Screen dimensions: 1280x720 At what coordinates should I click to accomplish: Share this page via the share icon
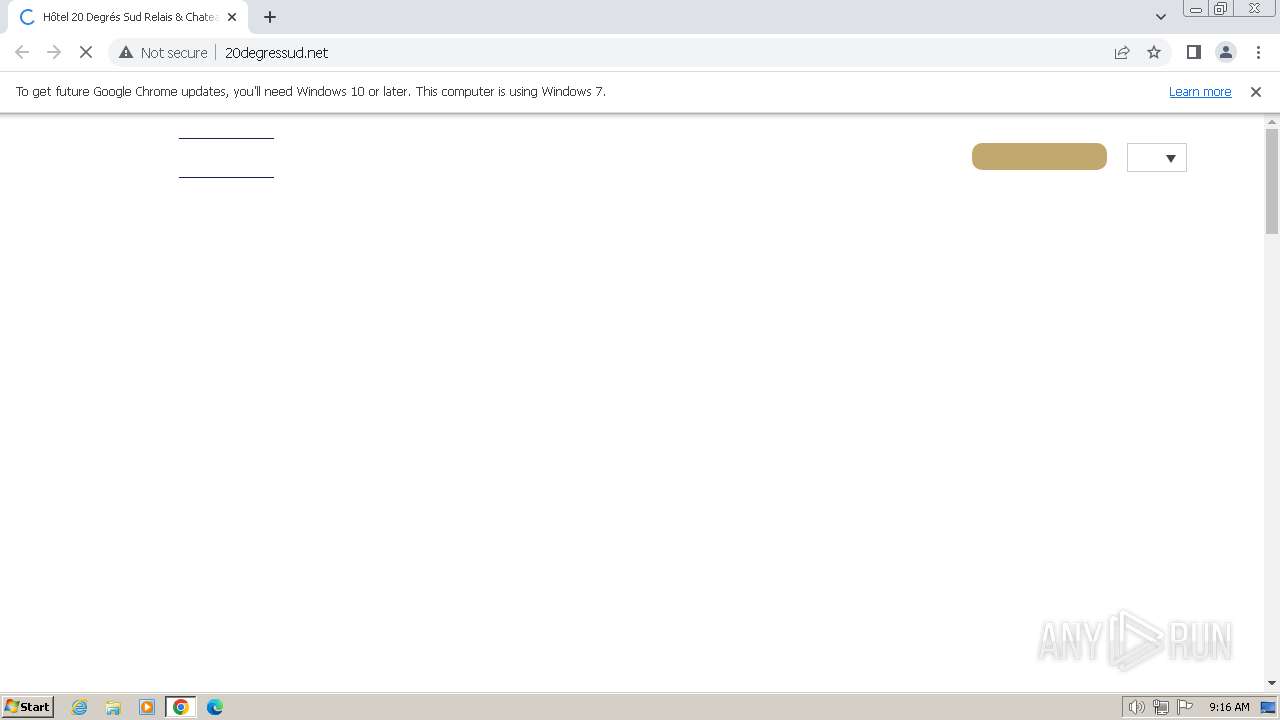(1122, 52)
